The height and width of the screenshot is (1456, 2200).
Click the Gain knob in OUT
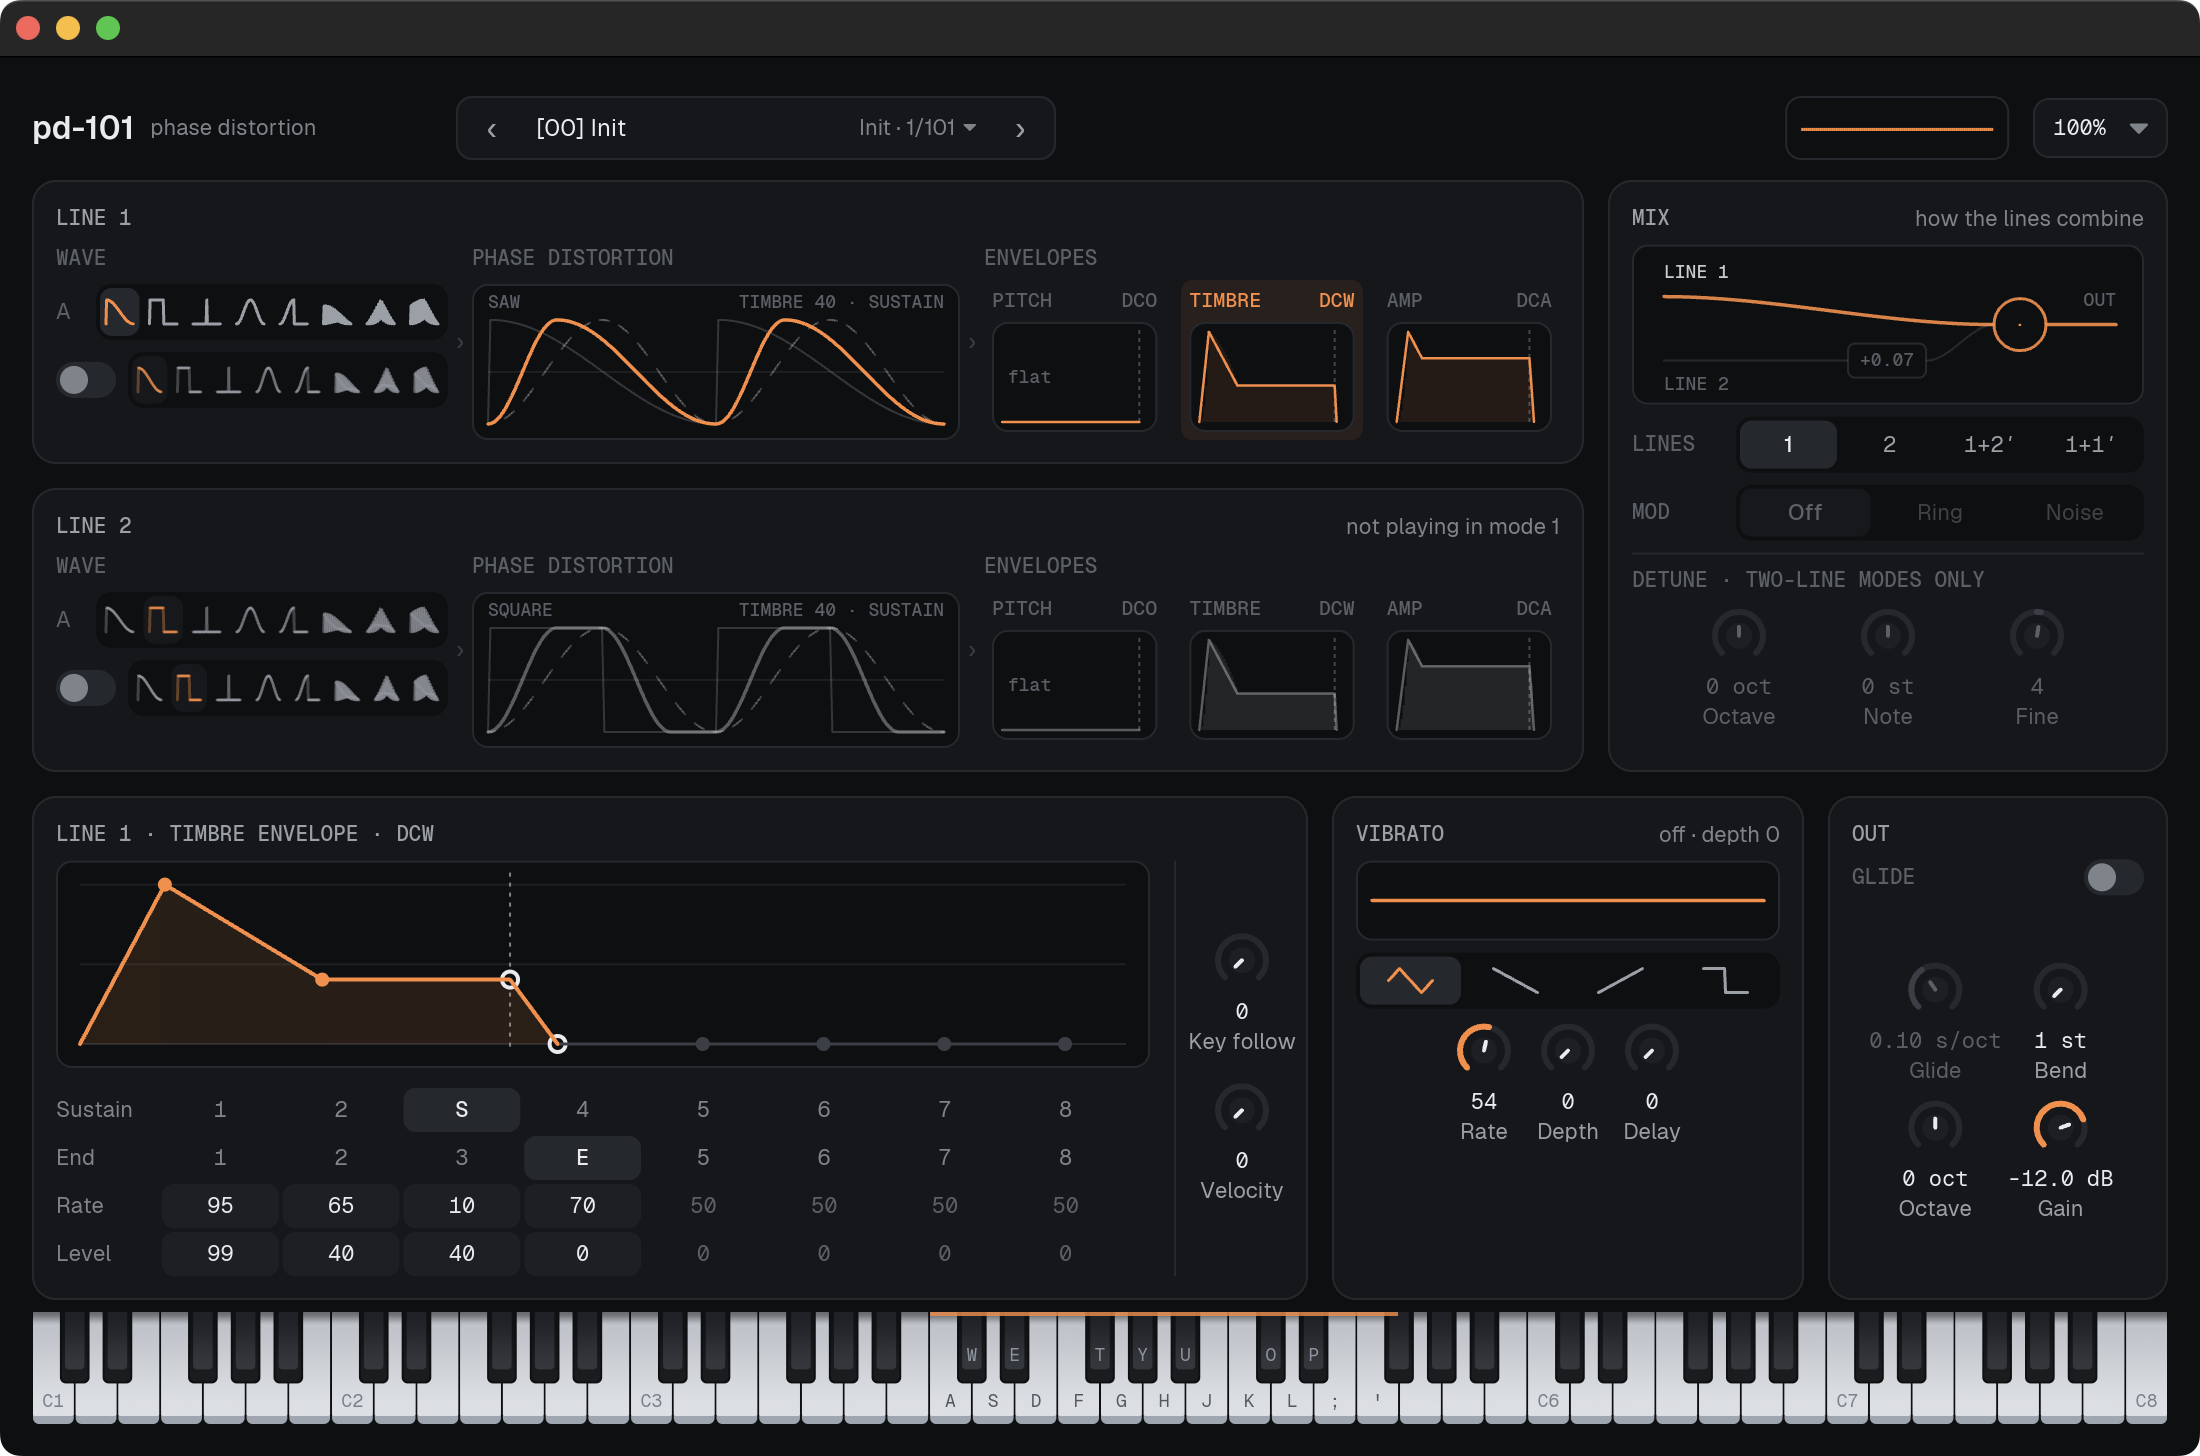[2060, 1127]
